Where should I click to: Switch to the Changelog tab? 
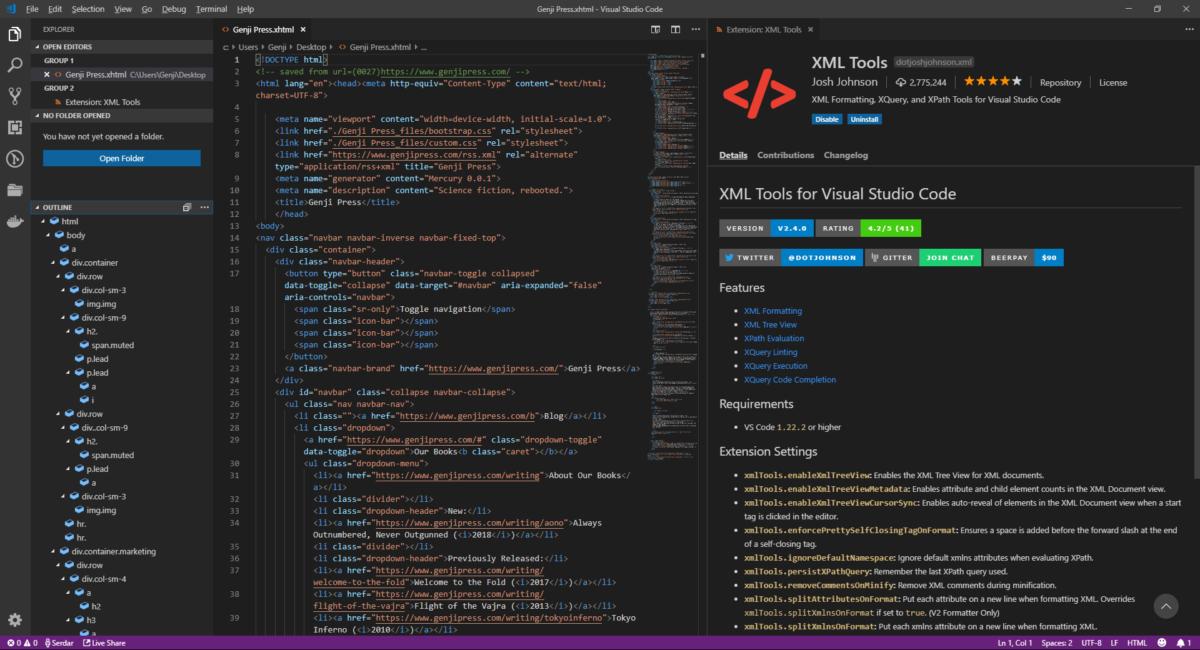click(x=845, y=155)
